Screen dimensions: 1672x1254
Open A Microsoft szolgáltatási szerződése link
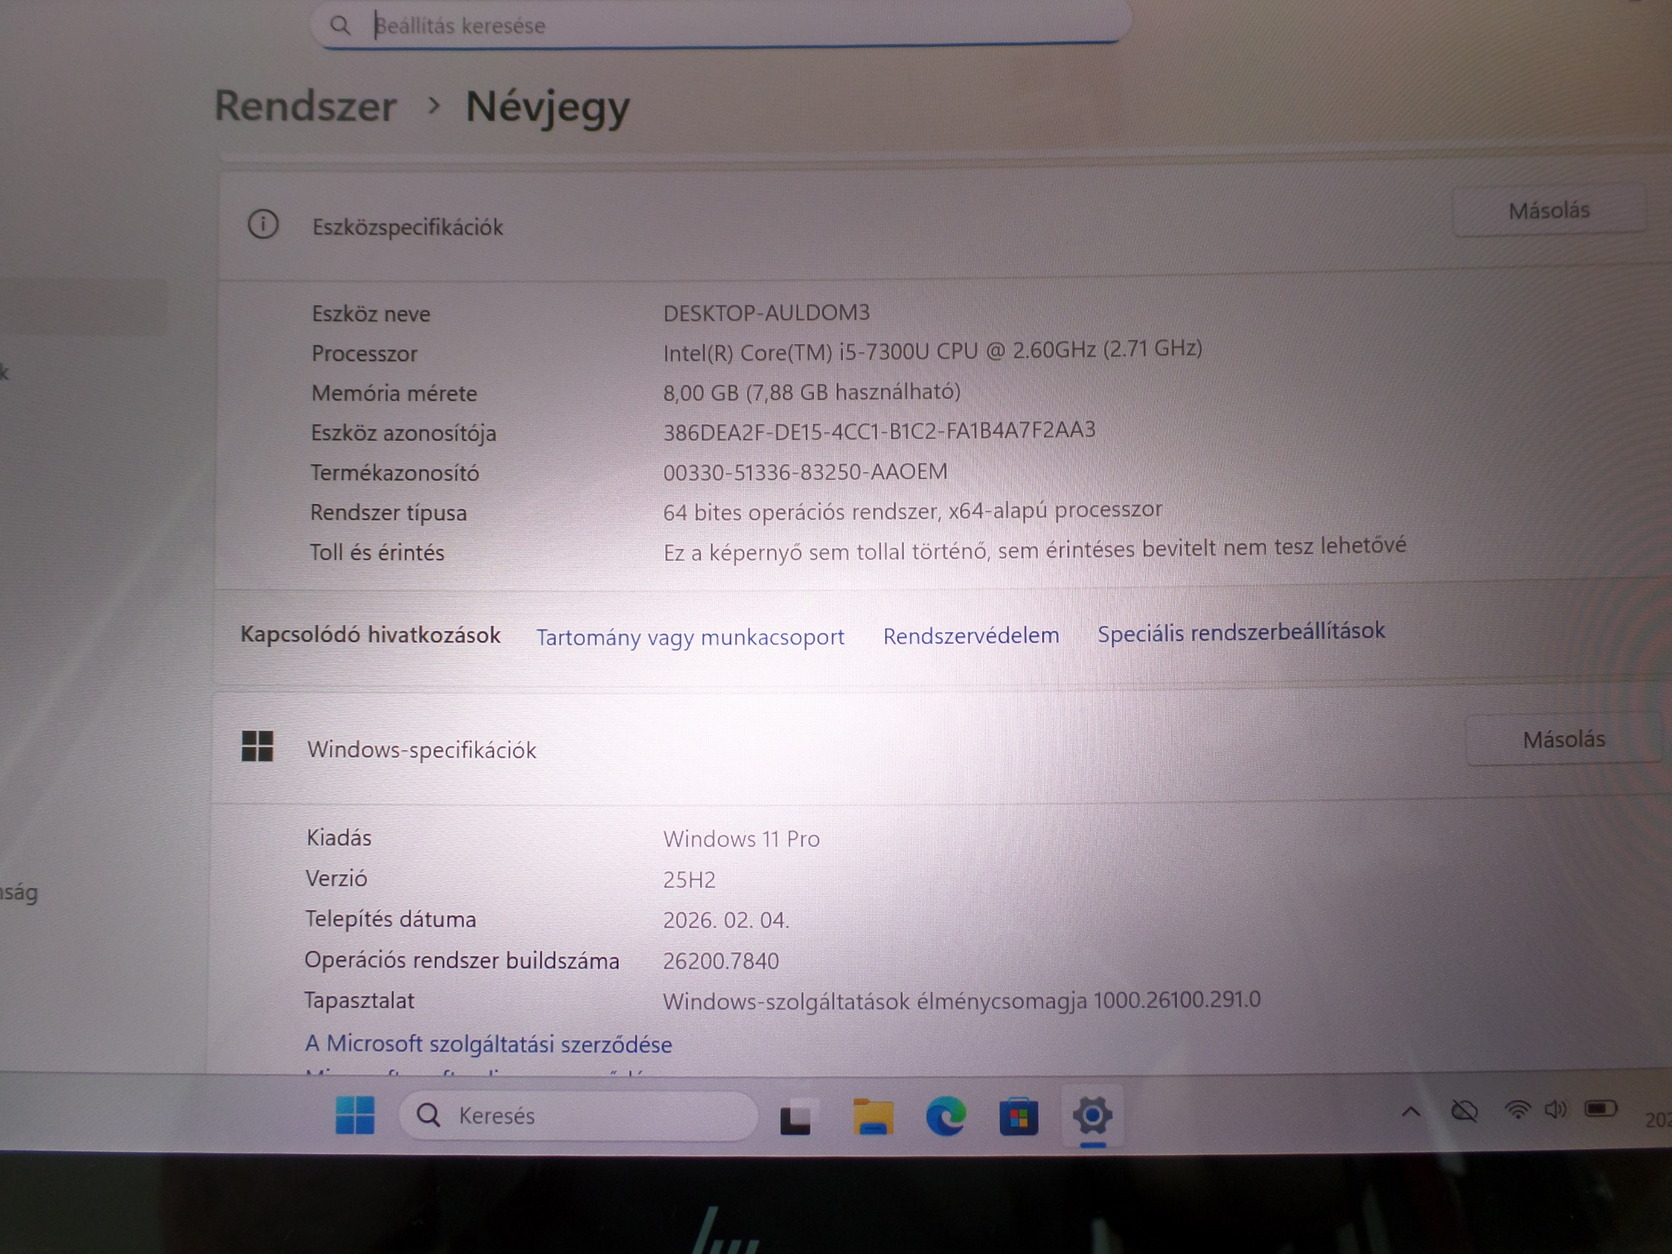(x=488, y=1044)
